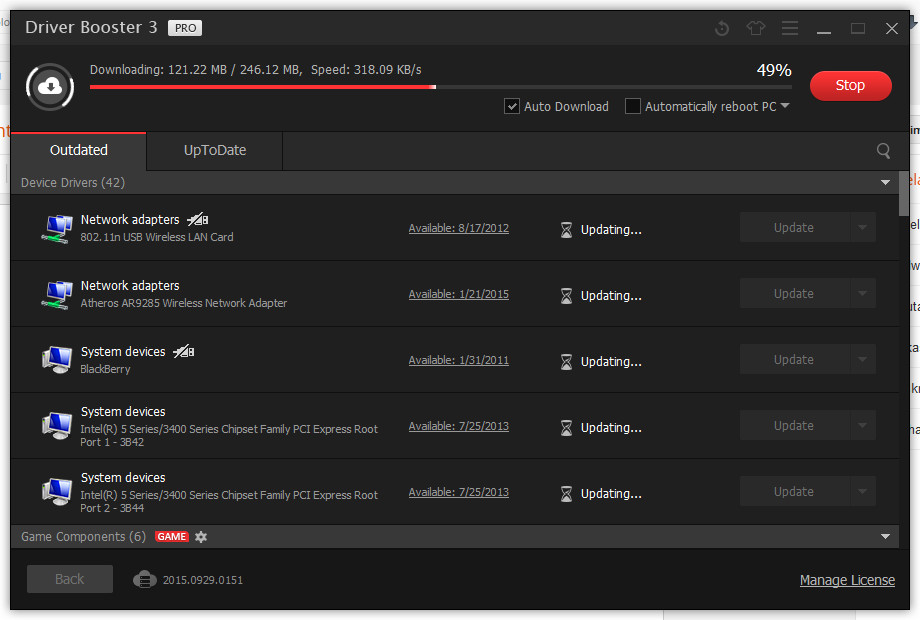Click the PRO badge next to title
This screenshot has width=920, height=620.
pyautogui.click(x=185, y=28)
